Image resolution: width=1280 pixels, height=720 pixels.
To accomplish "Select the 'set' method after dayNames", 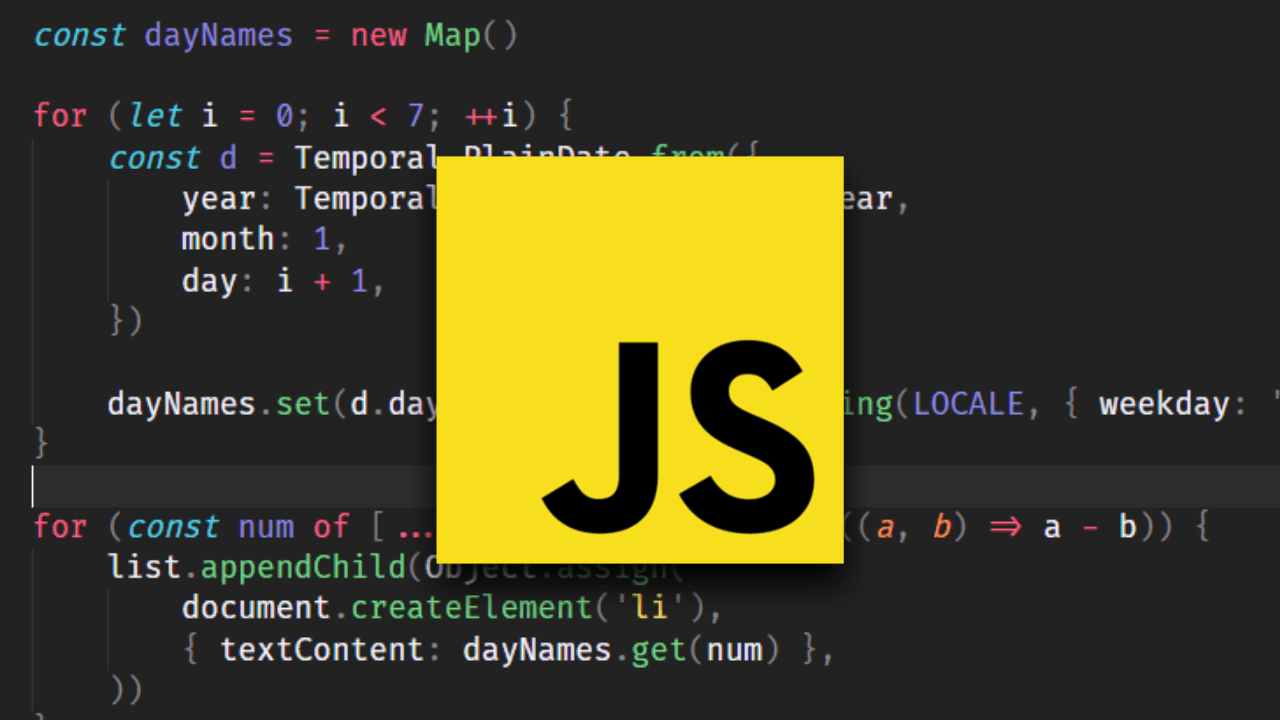I will coord(304,404).
